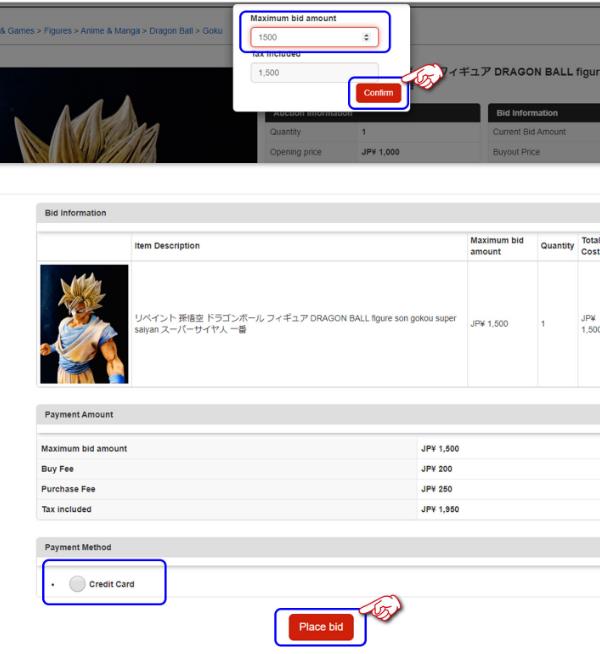Open the Anime & Manga breadcrumb link

tap(110, 31)
